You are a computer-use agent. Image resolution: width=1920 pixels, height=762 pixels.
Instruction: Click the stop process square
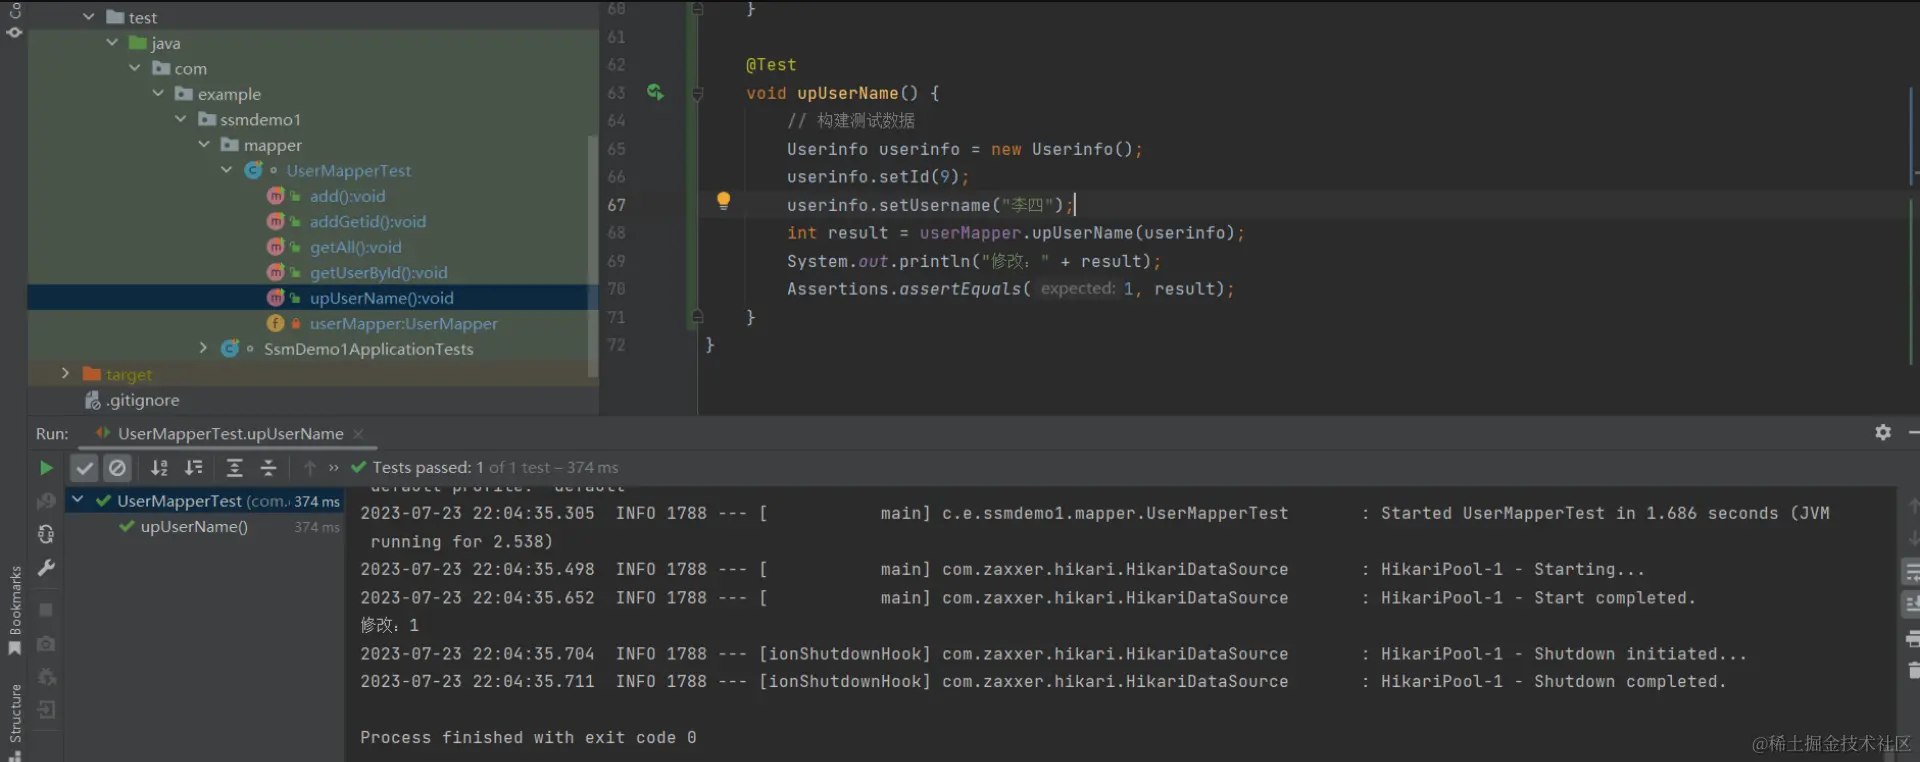coord(46,609)
